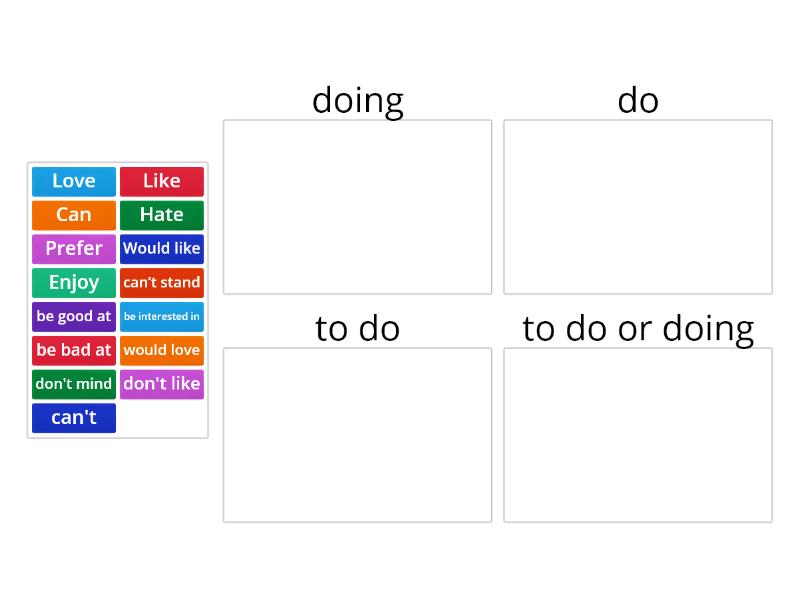Select the red Like tile
Screen dimensions: 800x600
(162, 181)
